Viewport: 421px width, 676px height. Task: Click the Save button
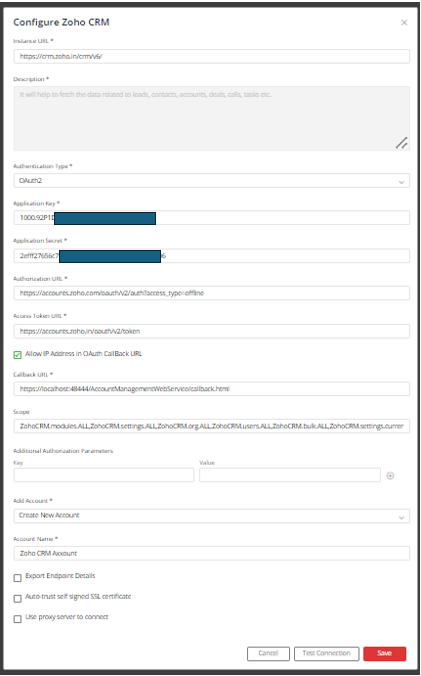click(384, 653)
